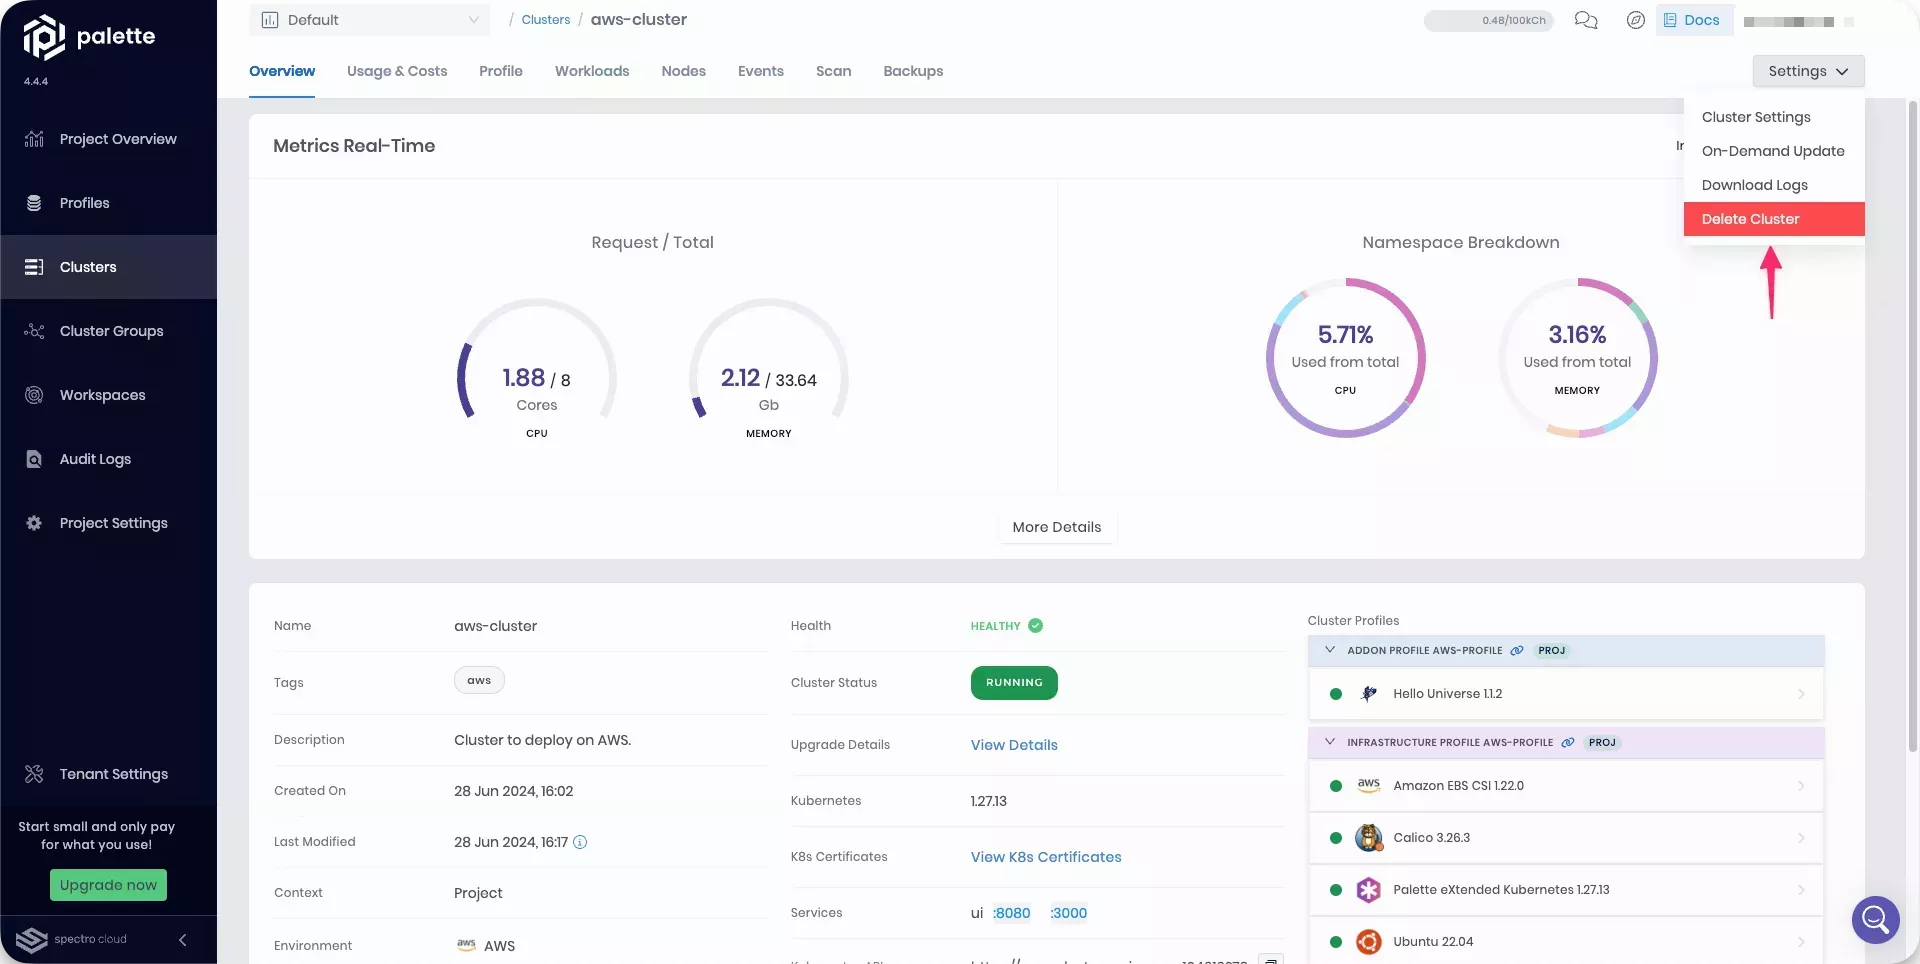Screen dimensions: 1920x964
Task: Switch to the Nodes tab
Action: pos(684,71)
